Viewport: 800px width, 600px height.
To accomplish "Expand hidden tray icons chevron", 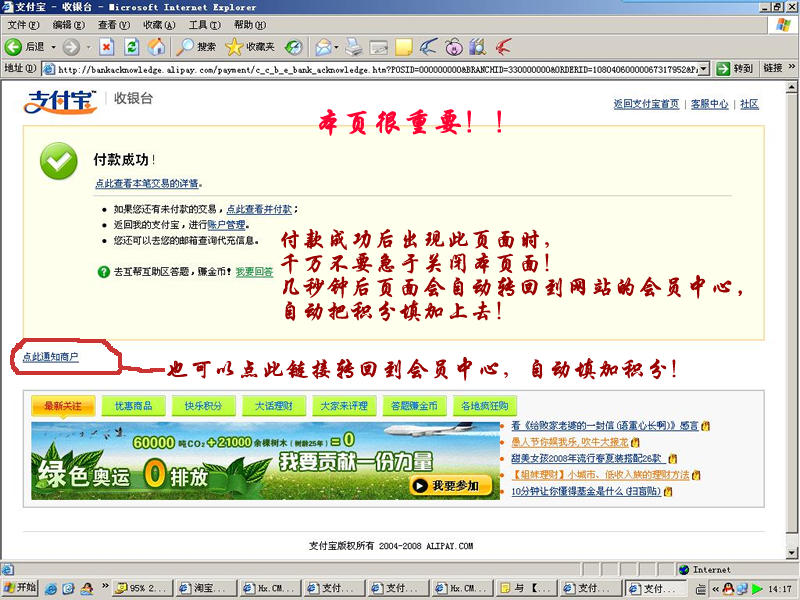I will pyautogui.click(x=716, y=589).
